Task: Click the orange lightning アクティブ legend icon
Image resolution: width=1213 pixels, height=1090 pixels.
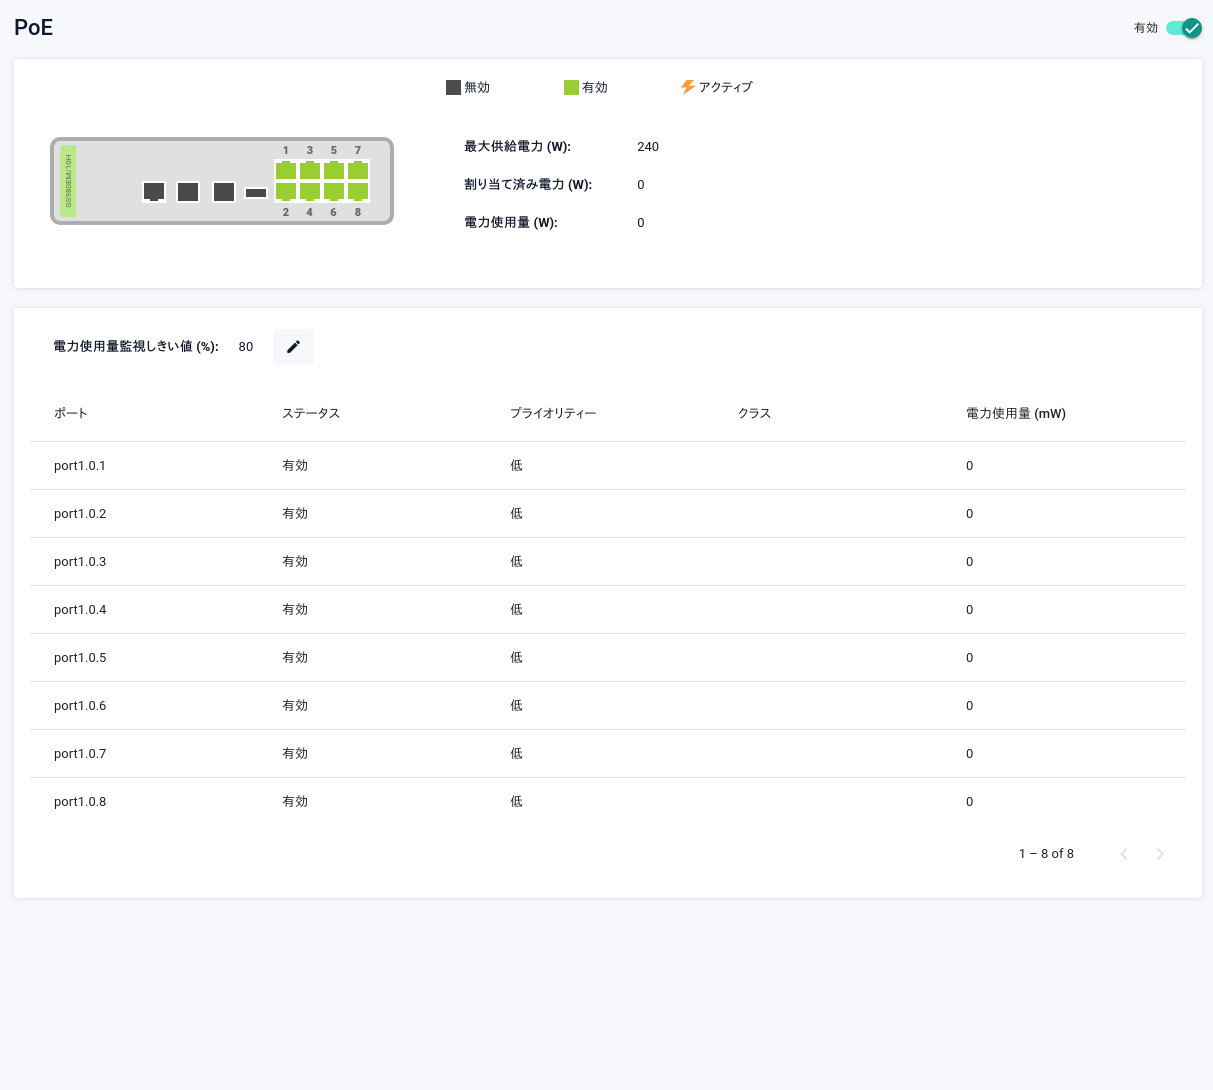Action: 688,87
